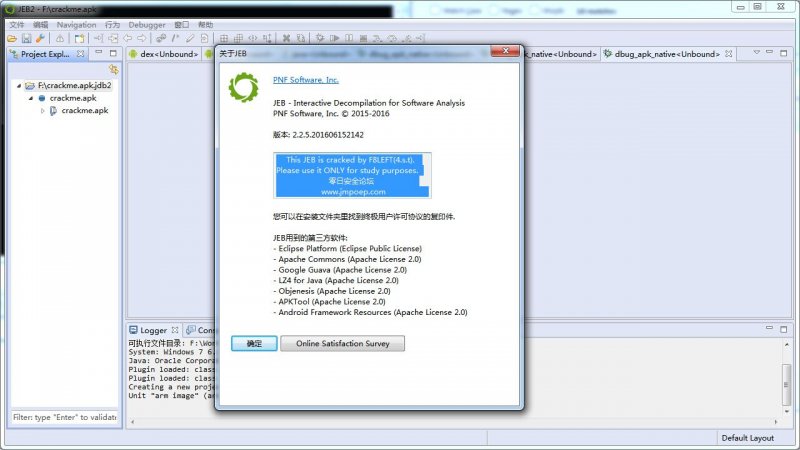Viewport: 800px width, 450px height.
Task: Close the Logger tab with its X
Action: [175, 330]
